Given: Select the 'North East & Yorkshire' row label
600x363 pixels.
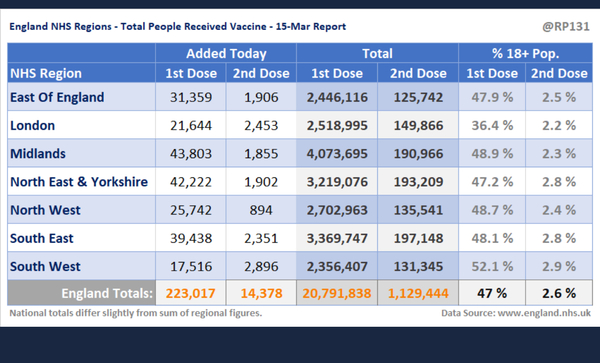Looking at the screenshot, I should click(79, 182).
